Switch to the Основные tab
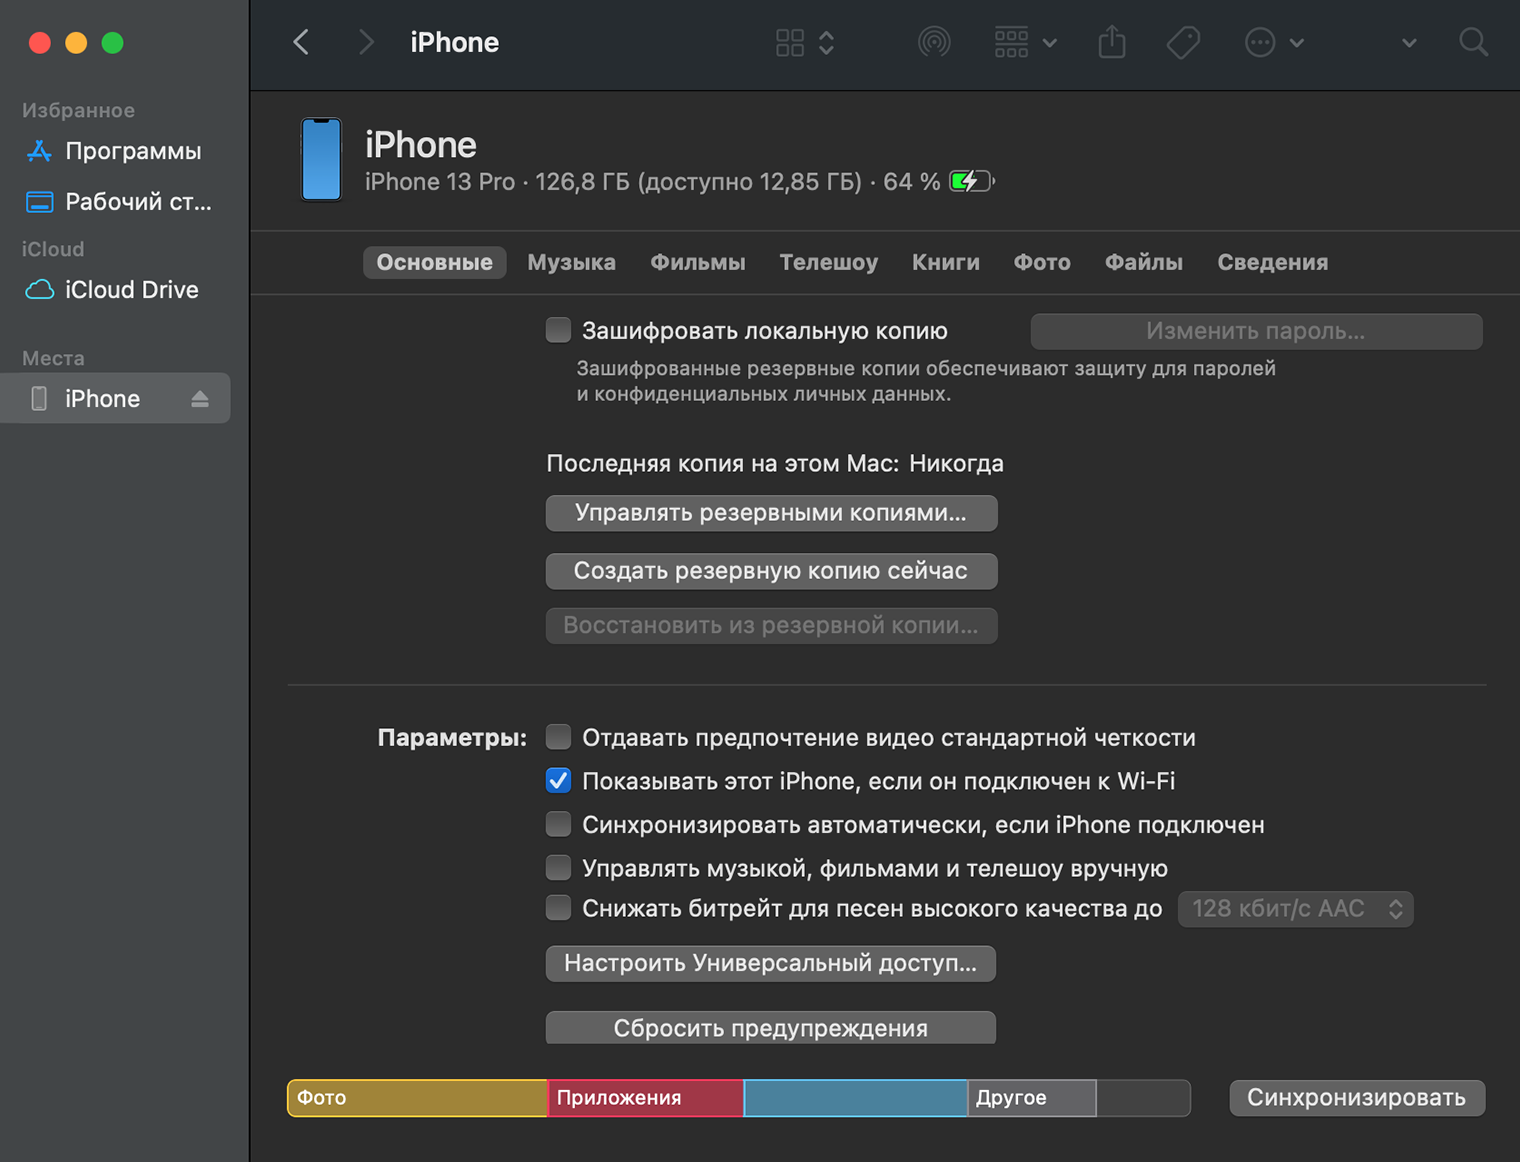The image size is (1520, 1162). tap(434, 262)
